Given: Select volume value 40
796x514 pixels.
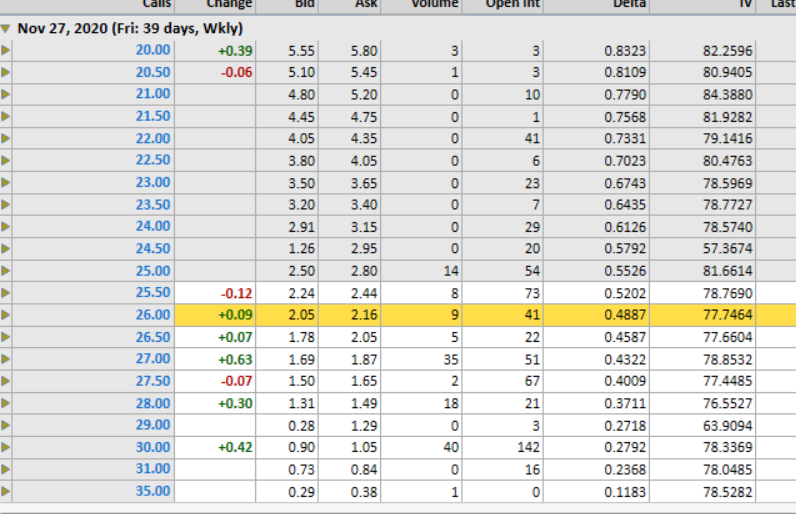Looking at the screenshot, I should pos(451,448).
